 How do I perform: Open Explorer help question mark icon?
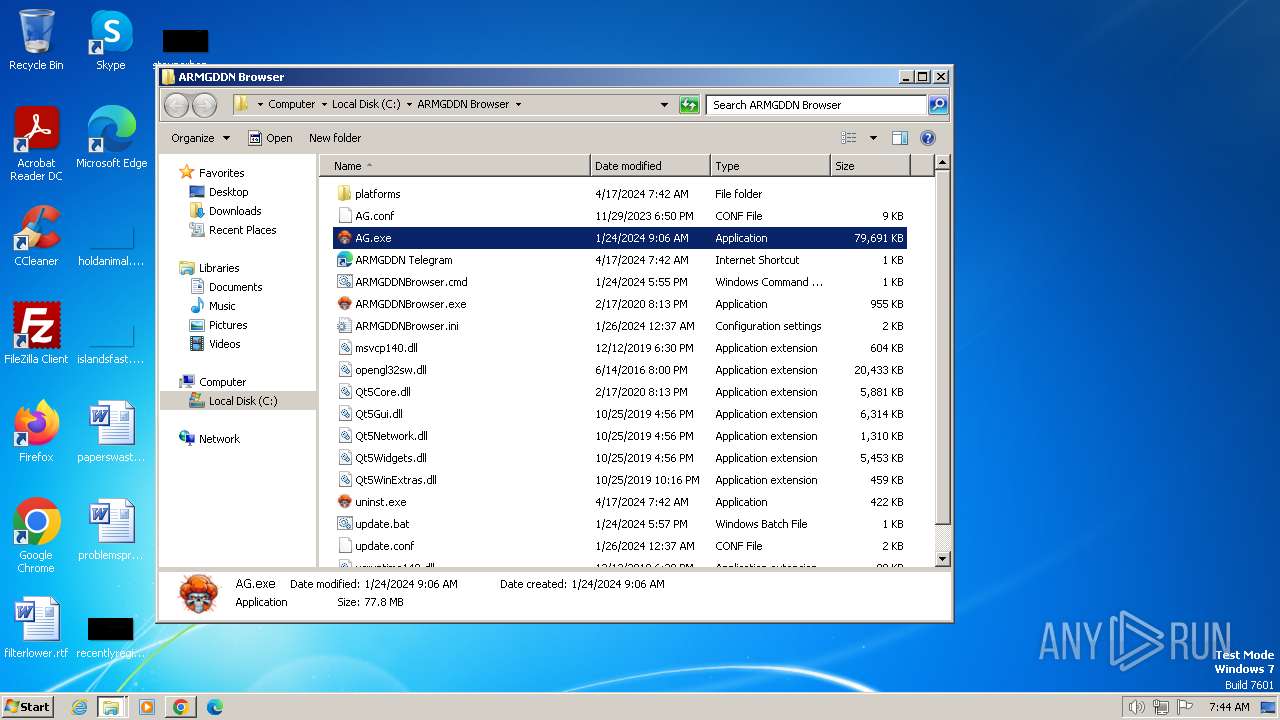[x=927, y=138]
